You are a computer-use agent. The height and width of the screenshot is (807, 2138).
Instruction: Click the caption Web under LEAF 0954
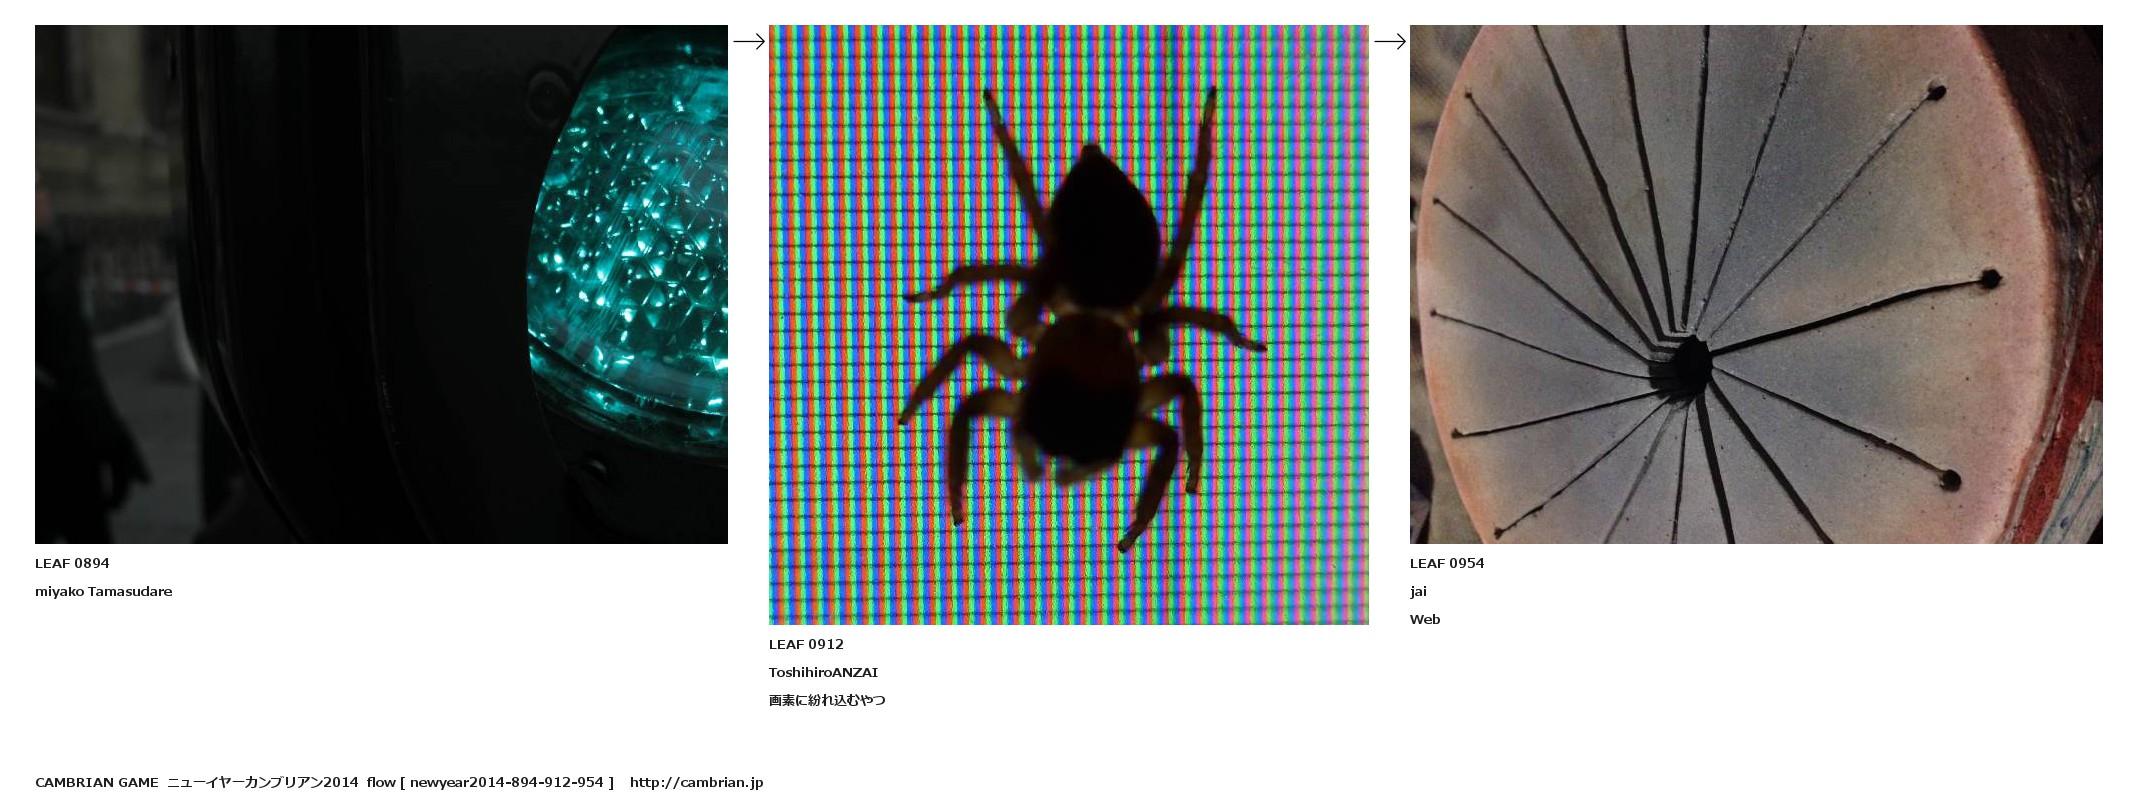(1425, 619)
